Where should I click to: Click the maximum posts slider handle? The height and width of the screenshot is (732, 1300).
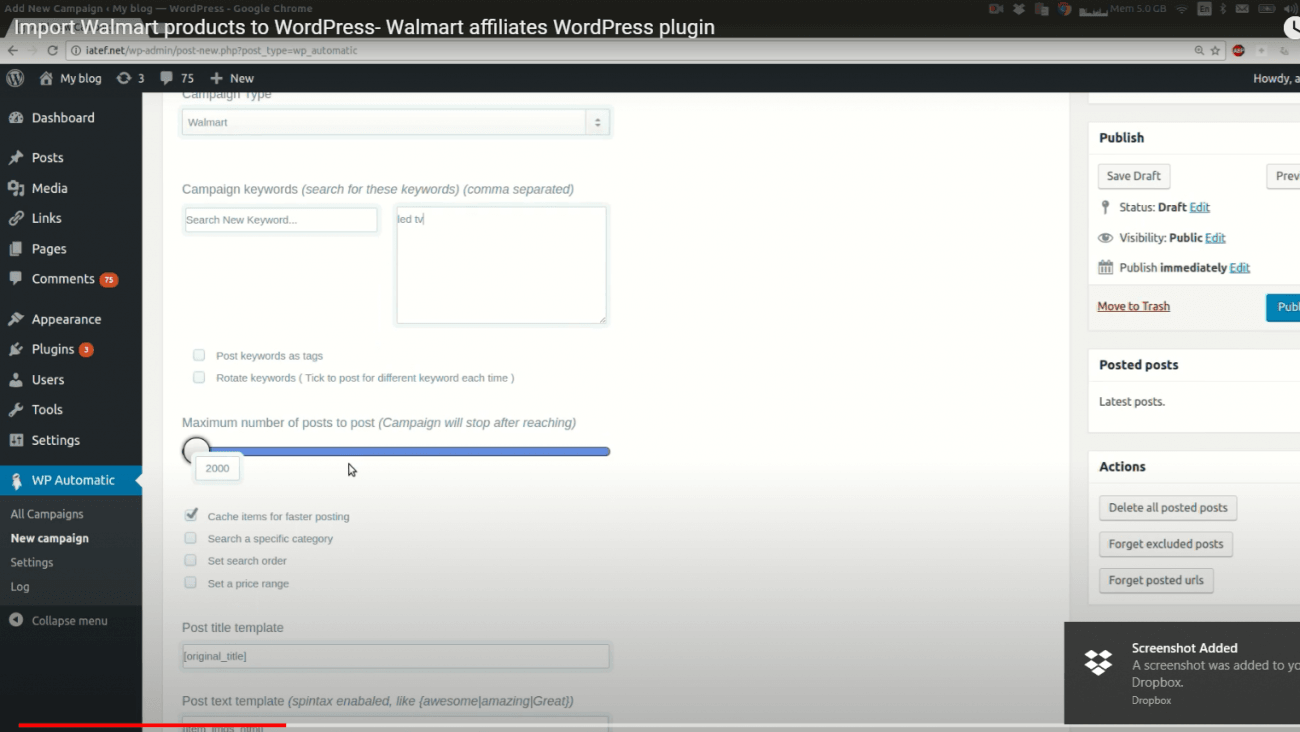pos(197,450)
